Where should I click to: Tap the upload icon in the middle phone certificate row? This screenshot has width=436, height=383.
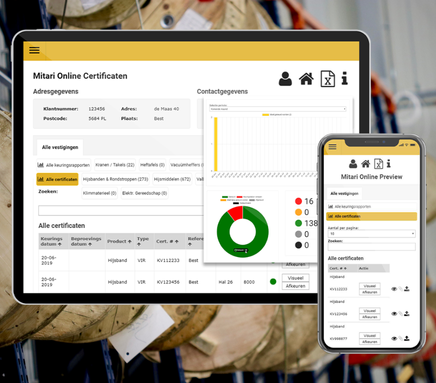click(407, 314)
